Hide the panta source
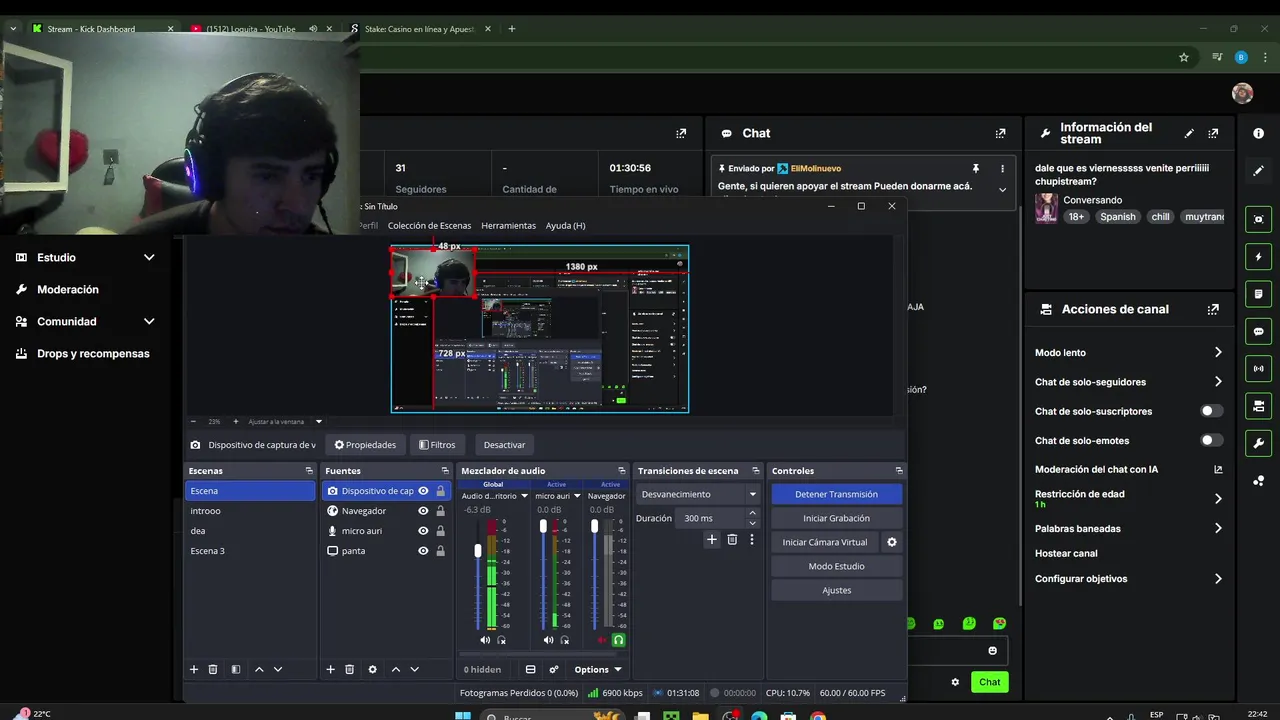The width and height of the screenshot is (1280, 720). click(423, 551)
